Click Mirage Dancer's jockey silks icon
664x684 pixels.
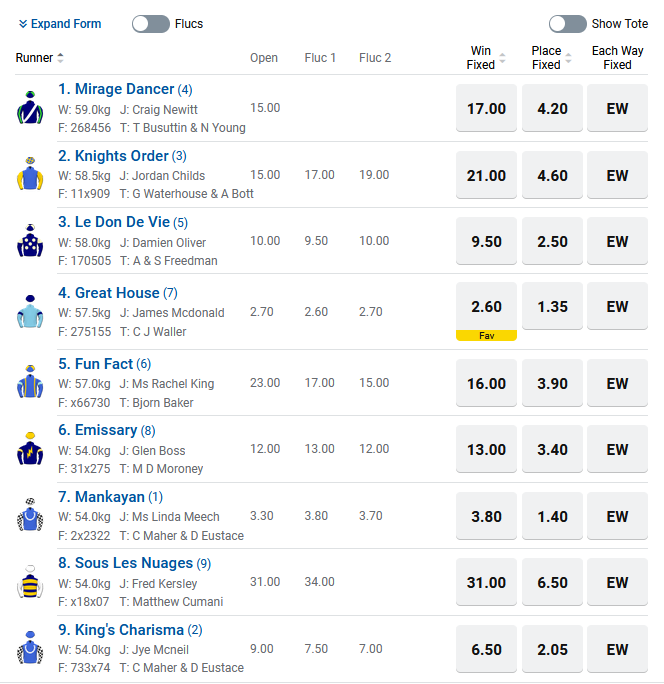tap(30, 108)
